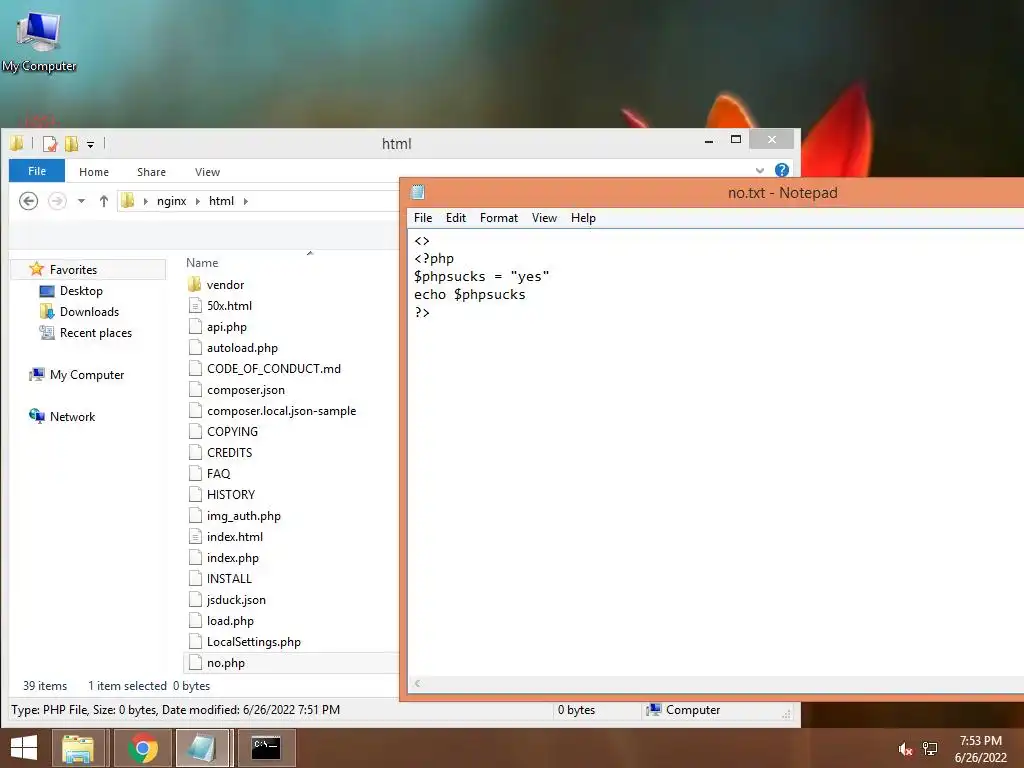Viewport: 1024px width, 768px height.
Task: Click the Explorer Forward arrow
Action: [x=57, y=201]
